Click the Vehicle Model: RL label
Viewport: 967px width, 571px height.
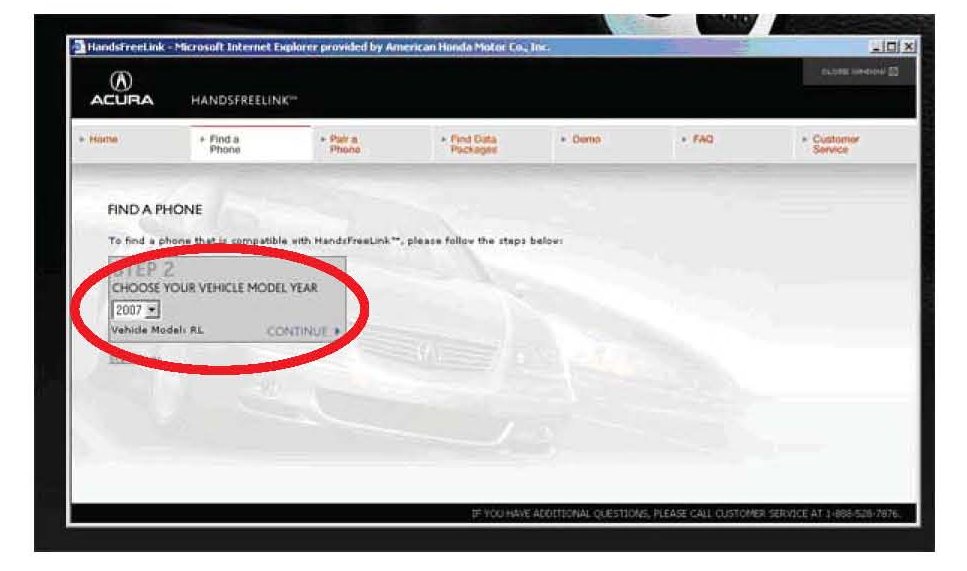coord(156,329)
